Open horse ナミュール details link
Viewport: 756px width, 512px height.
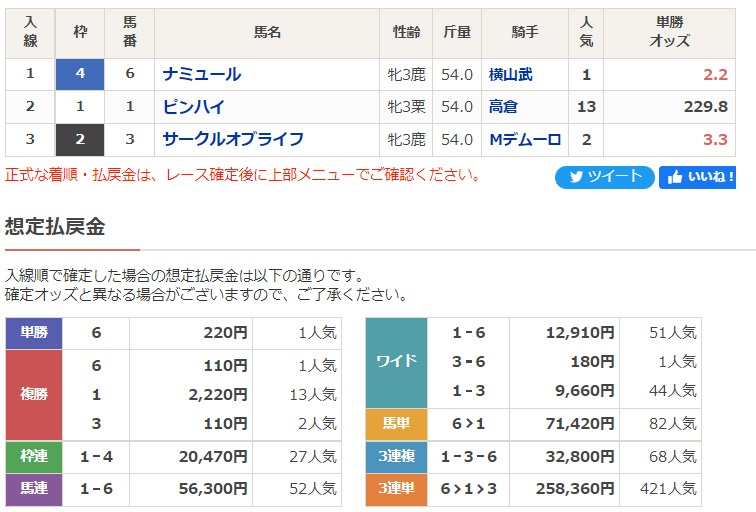202,74
